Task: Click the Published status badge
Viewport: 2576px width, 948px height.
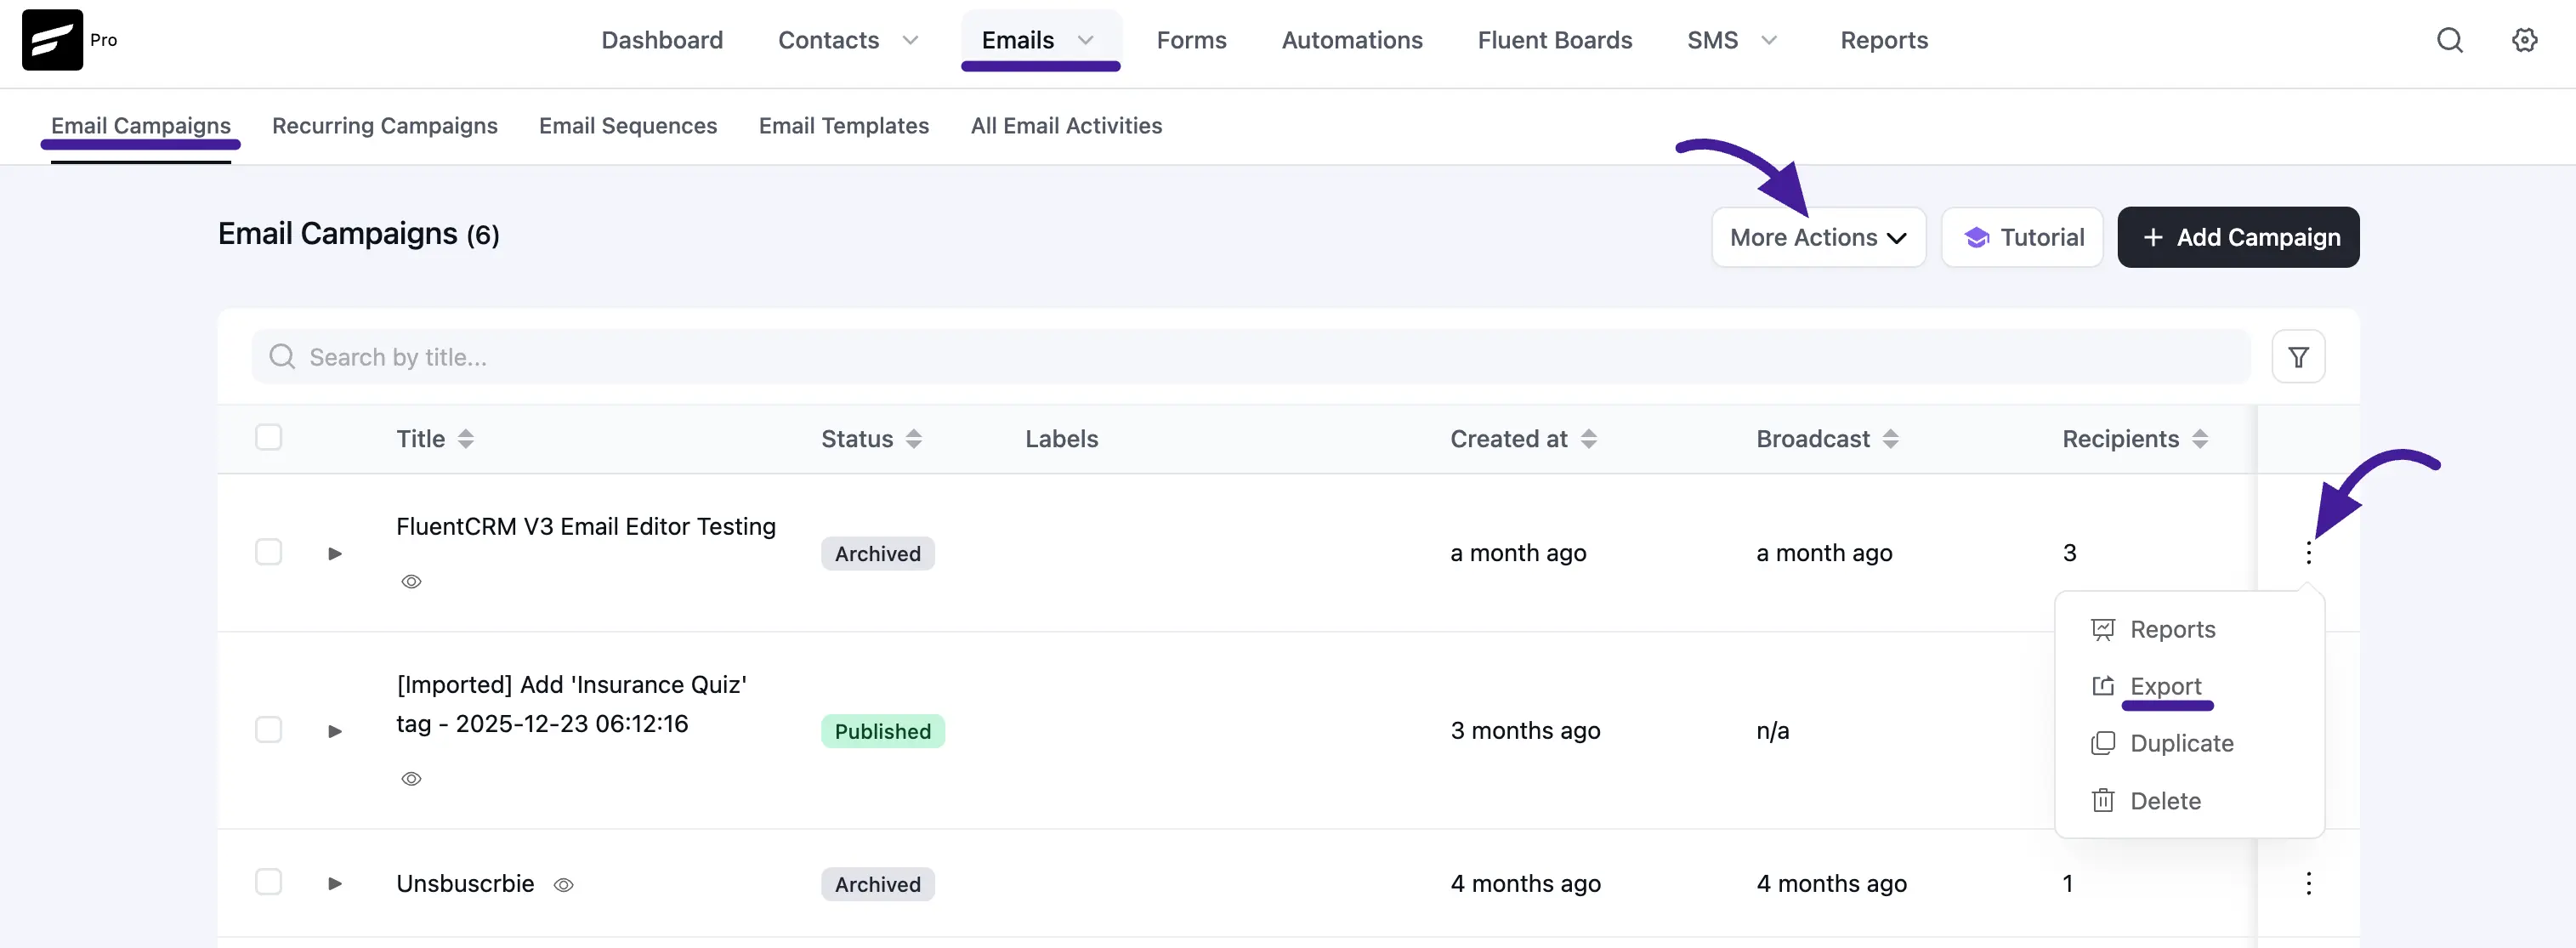Action: [882, 731]
